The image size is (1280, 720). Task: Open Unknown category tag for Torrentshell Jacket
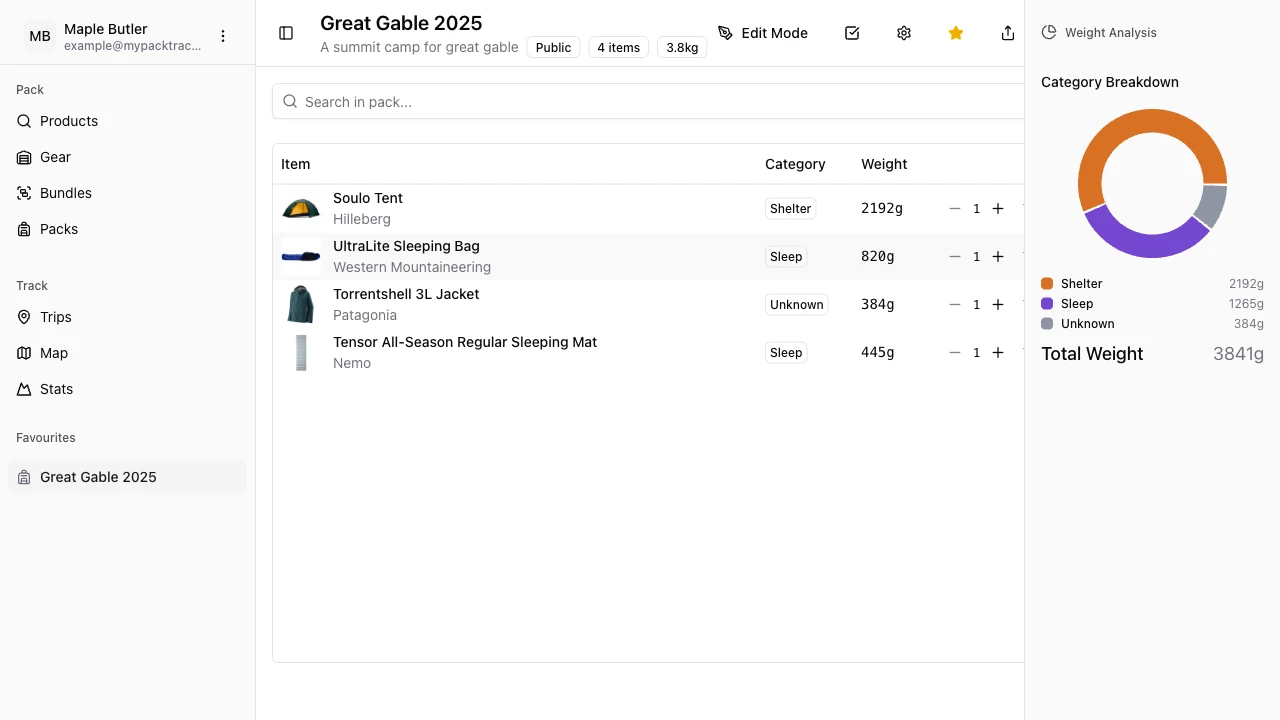(x=796, y=305)
